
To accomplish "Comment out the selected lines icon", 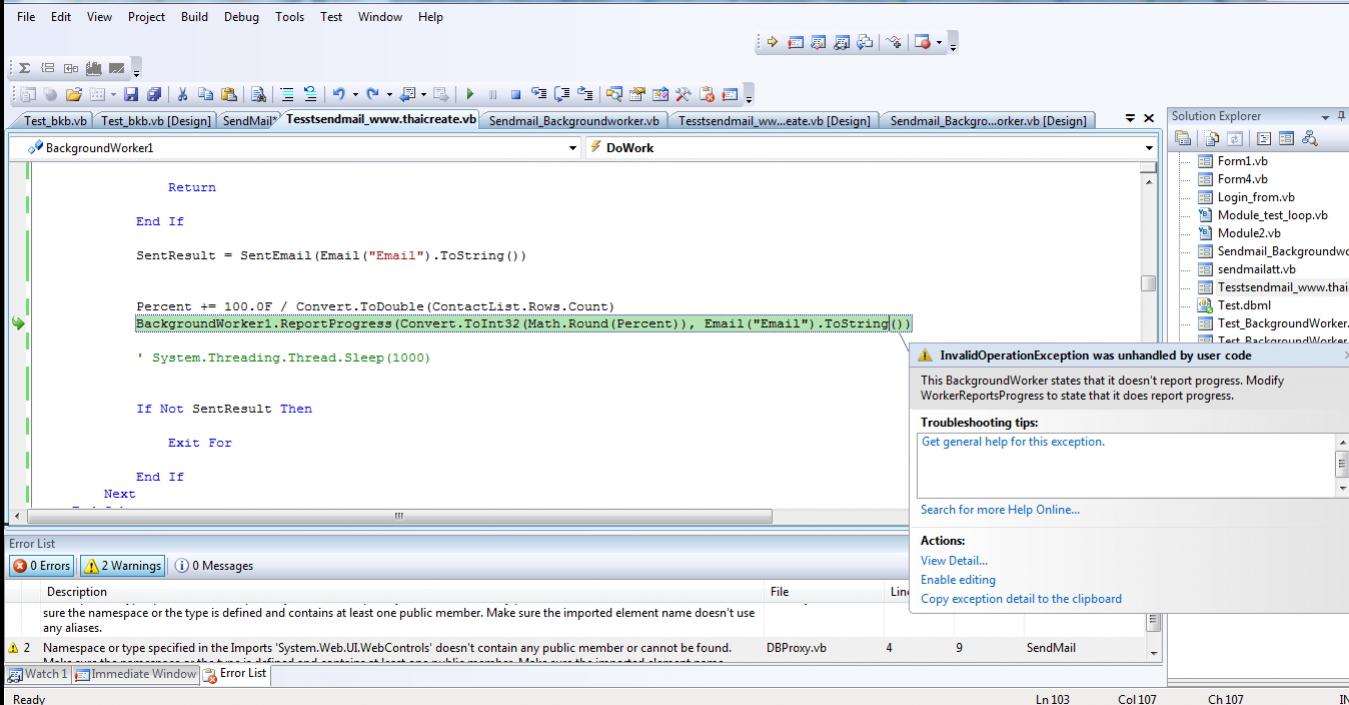I will coord(287,96).
